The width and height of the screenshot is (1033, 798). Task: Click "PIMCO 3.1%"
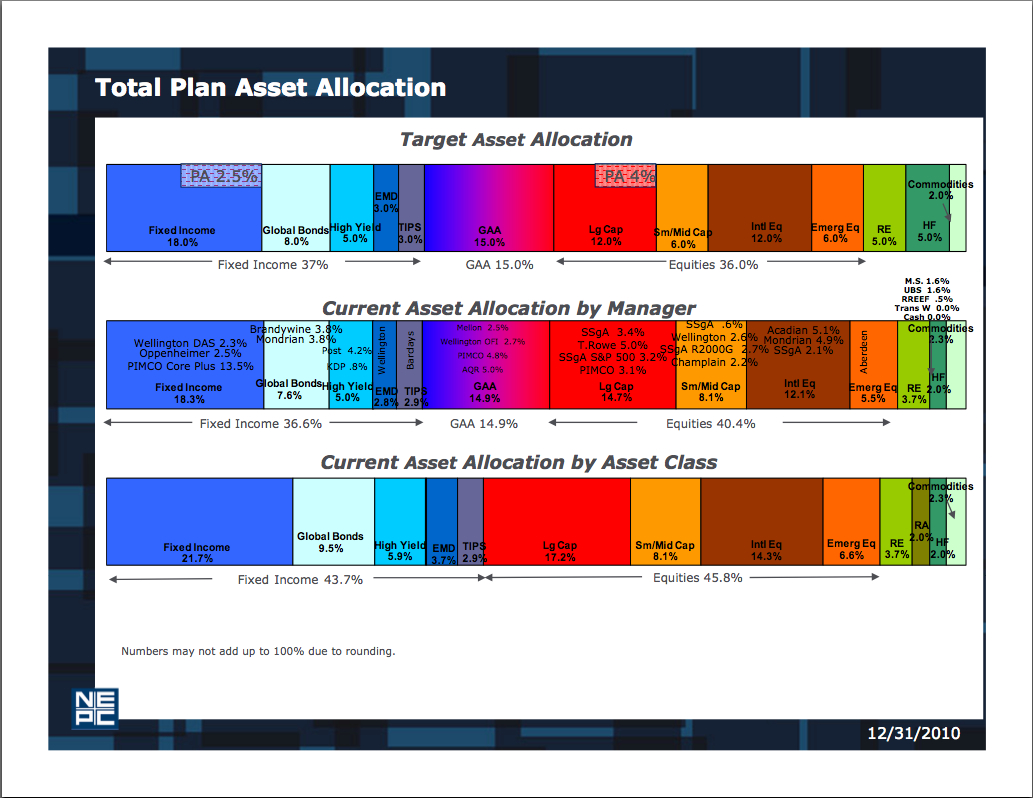coord(613,370)
